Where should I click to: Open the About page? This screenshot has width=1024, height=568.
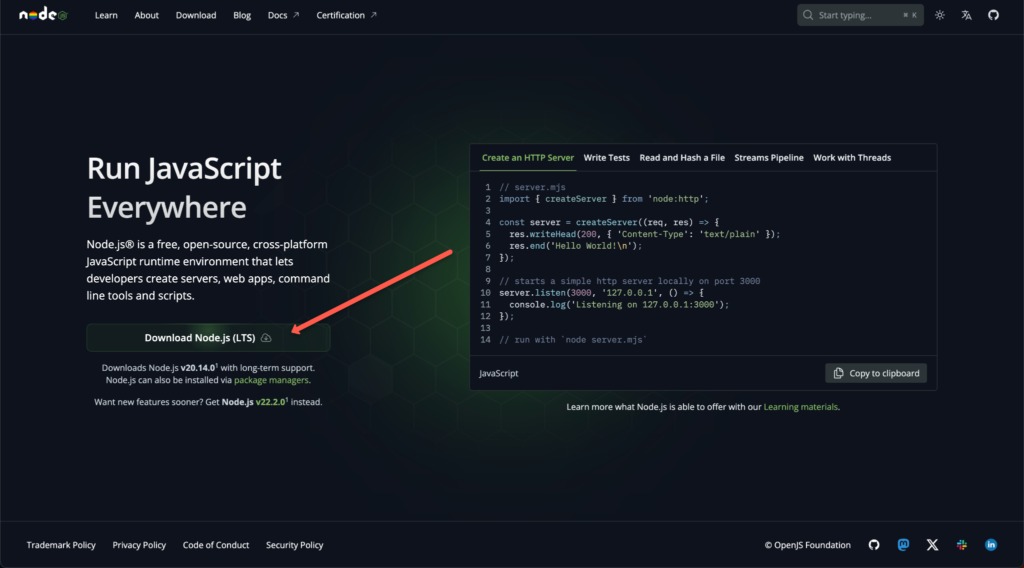(x=146, y=15)
